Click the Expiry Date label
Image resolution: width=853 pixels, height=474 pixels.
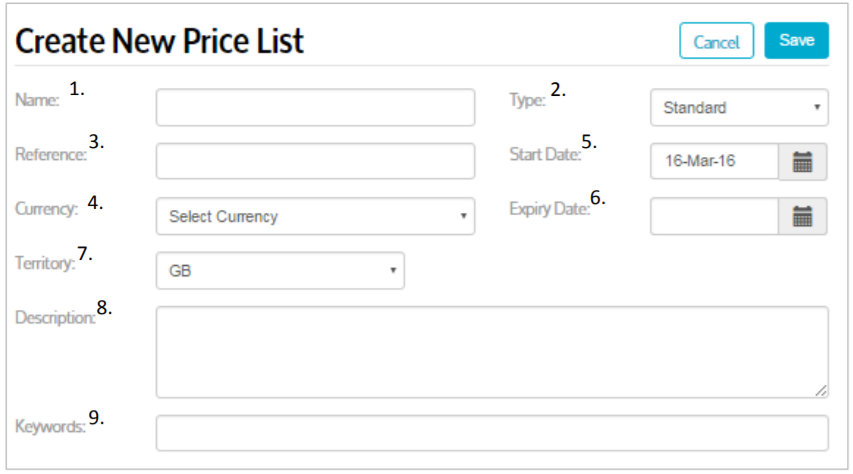coord(547,209)
